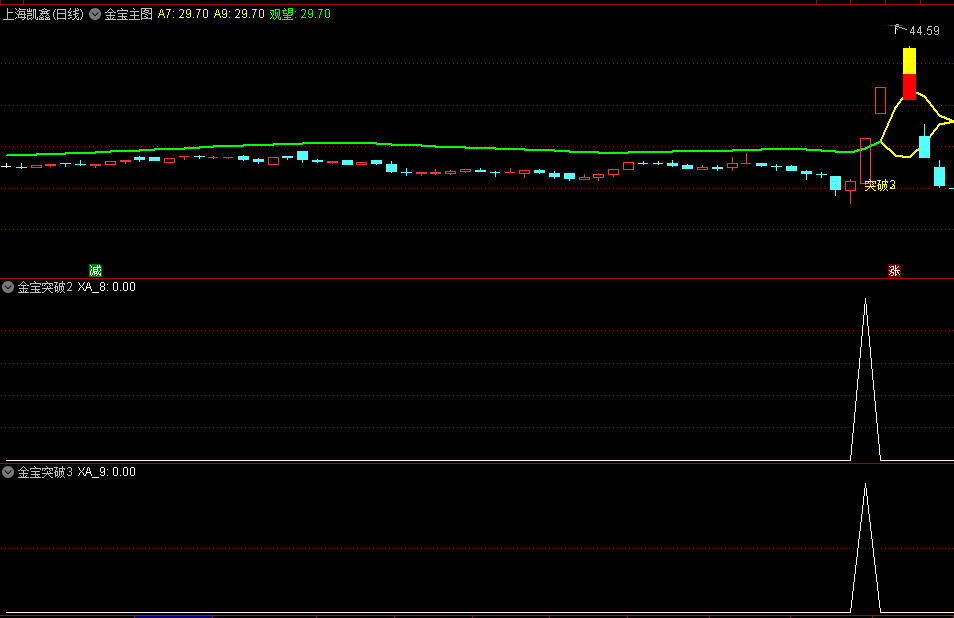Click the green 减 marker icon

pyautogui.click(x=96, y=271)
